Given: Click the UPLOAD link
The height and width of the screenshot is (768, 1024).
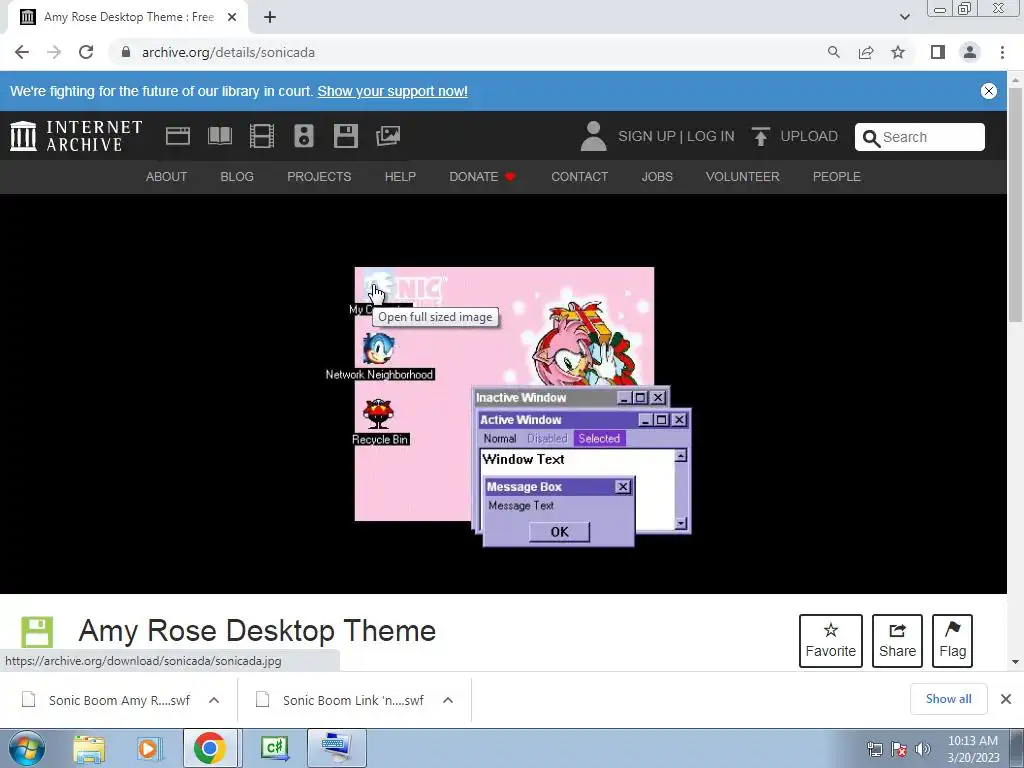Looking at the screenshot, I should tap(809, 136).
